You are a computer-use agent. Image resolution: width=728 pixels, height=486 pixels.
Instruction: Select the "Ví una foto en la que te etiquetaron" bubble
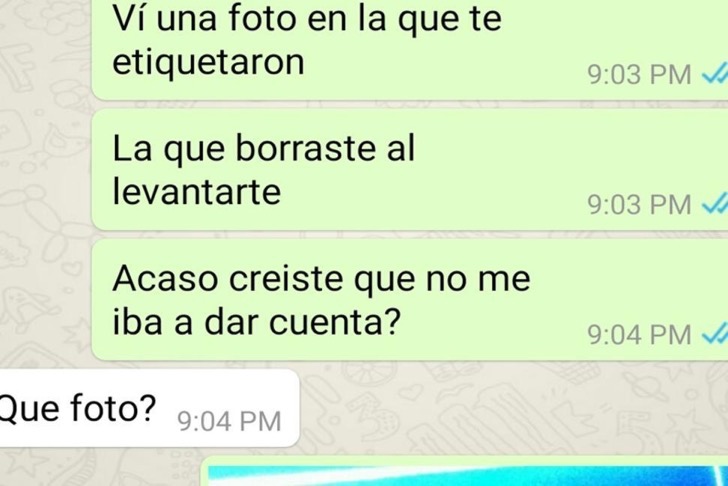click(410, 49)
